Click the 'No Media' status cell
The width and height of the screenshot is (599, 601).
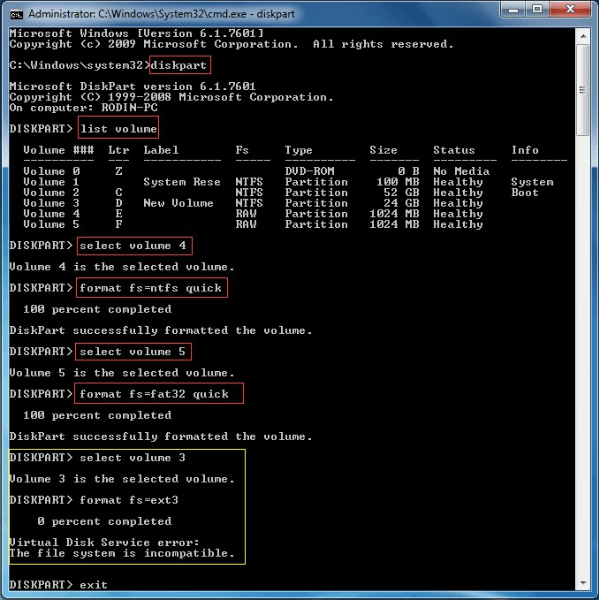(461, 171)
